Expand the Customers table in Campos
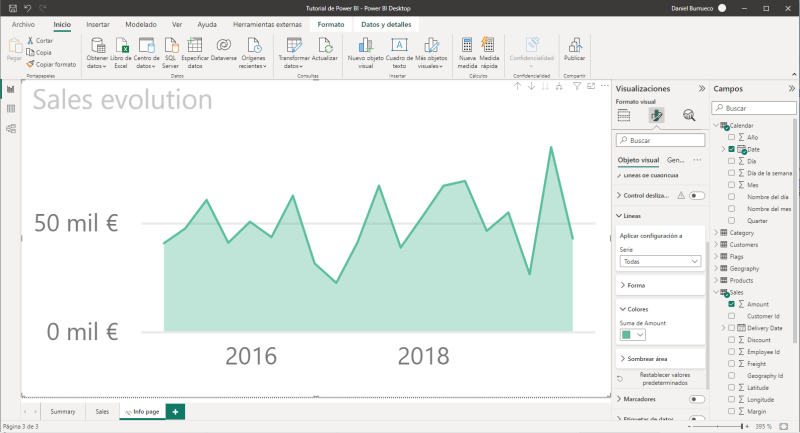 click(x=716, y=244)
